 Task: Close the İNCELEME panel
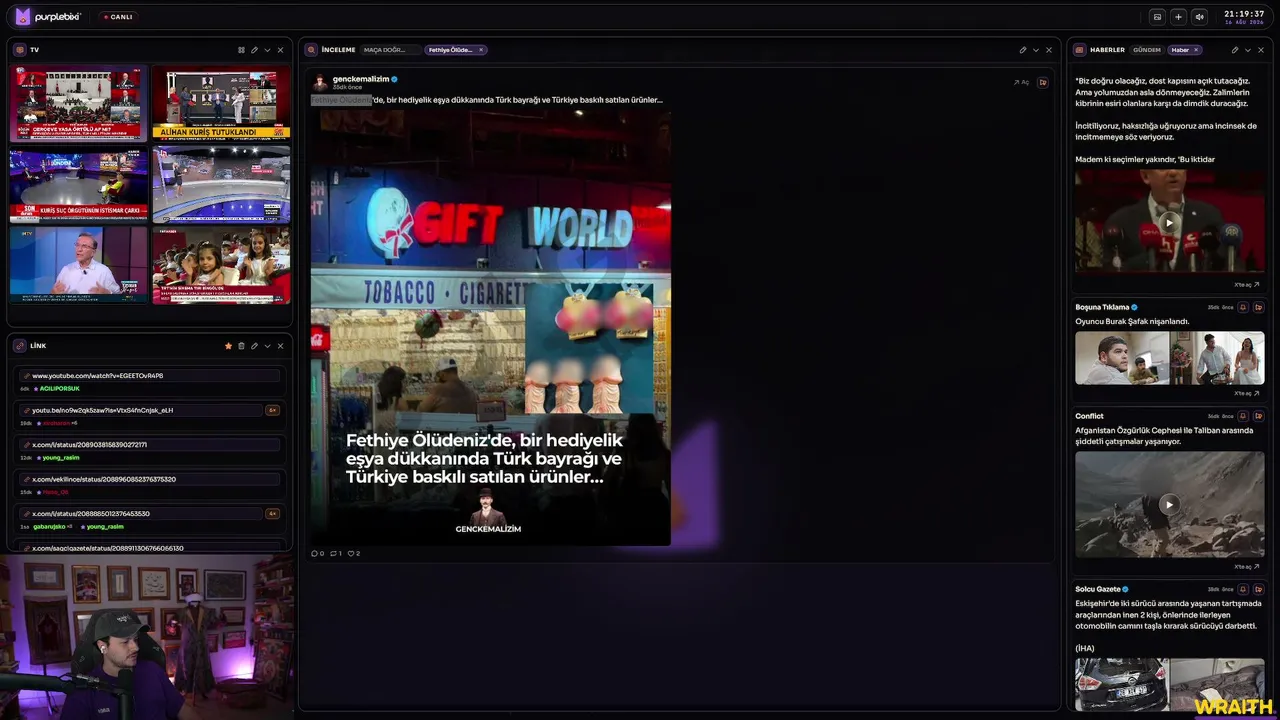(1049, 50)
